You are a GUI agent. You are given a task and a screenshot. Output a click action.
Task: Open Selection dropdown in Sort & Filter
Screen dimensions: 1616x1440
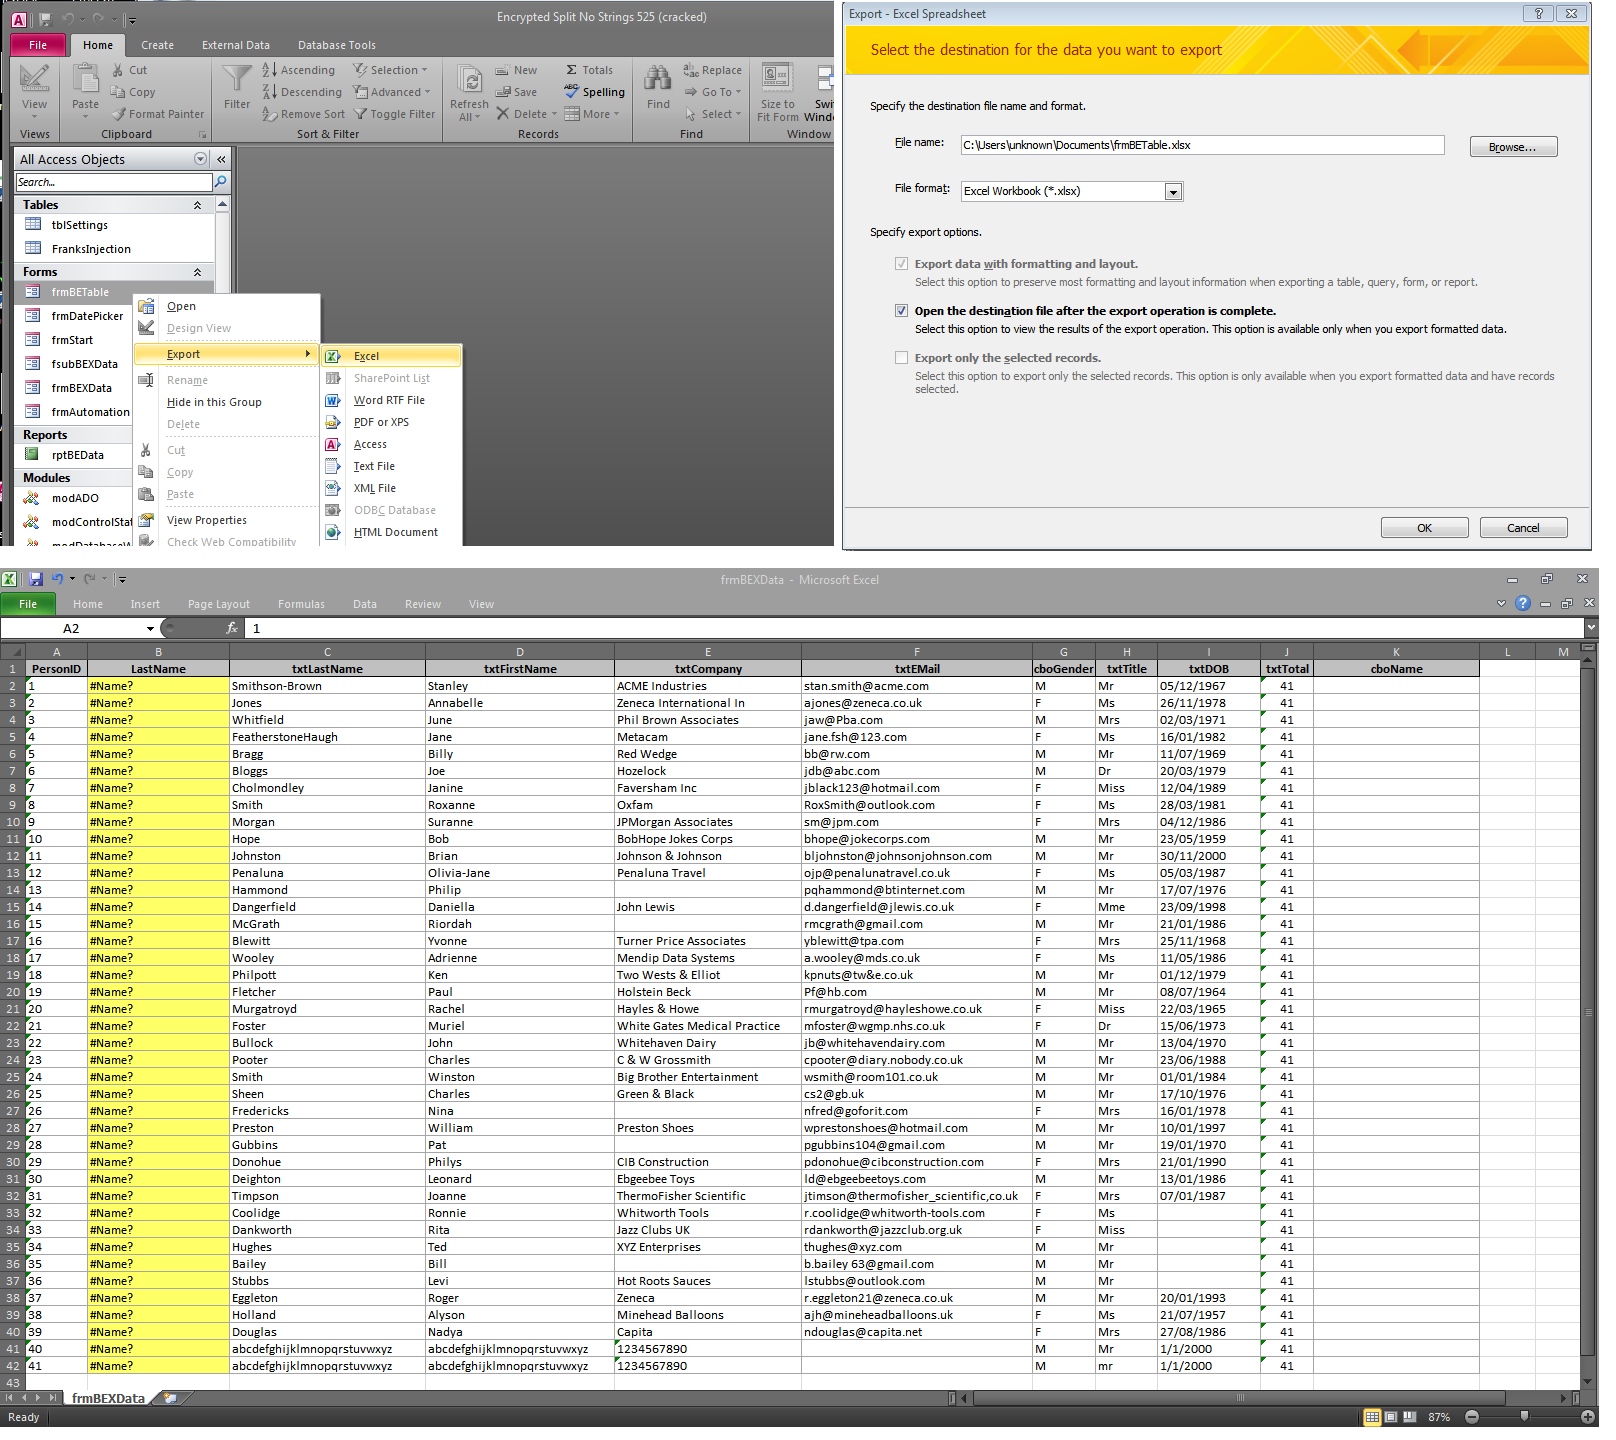pyautogui.click(x=391, y=70)
